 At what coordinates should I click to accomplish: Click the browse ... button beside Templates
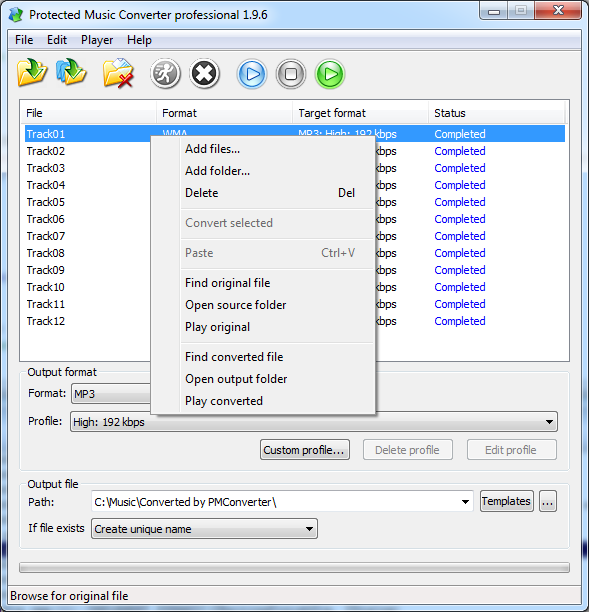click(x=548, y=501)
